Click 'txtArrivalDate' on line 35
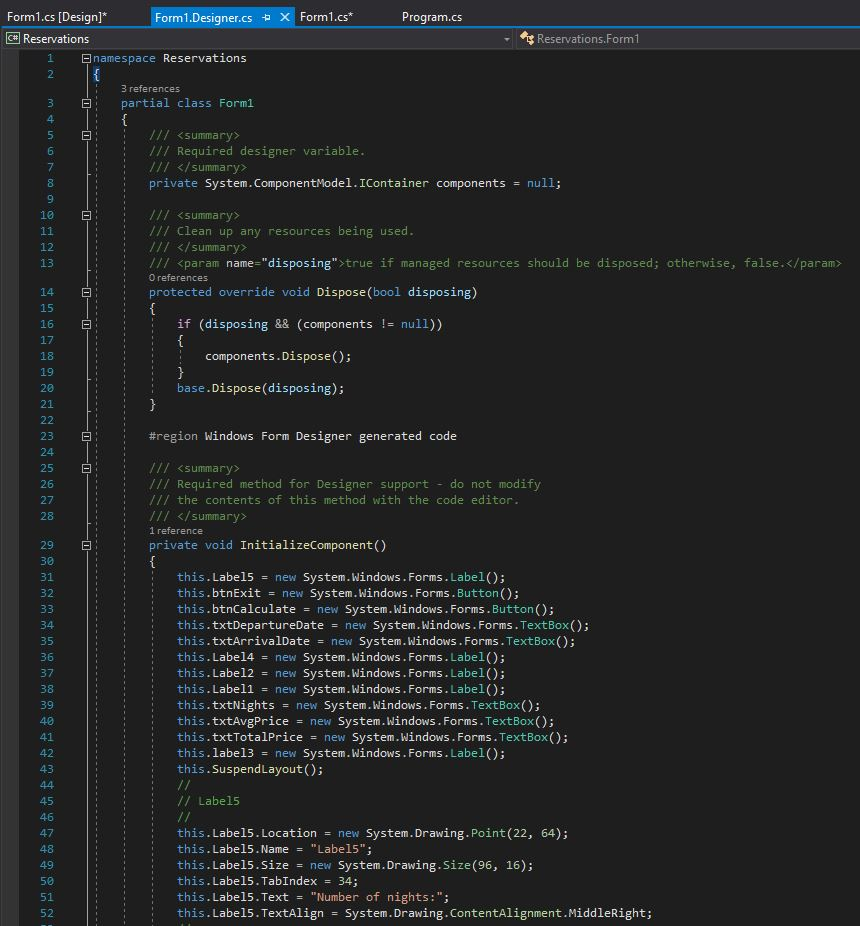This screenshot has height=926, width=860. [x=260, y=641]
